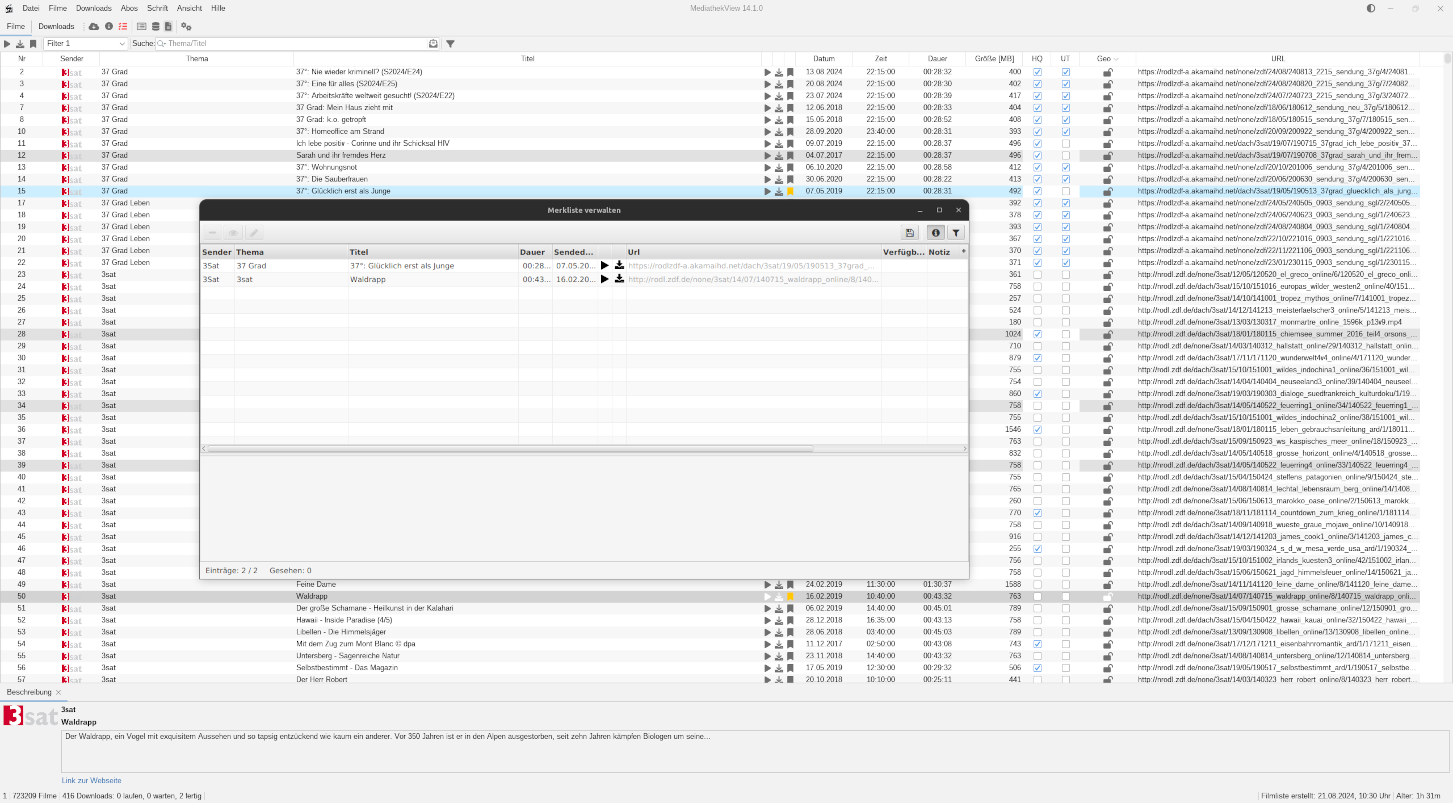Open the red bookmark list manager icon
The width and height of the screenshot is (1453, 803).
tap(122, 26)
